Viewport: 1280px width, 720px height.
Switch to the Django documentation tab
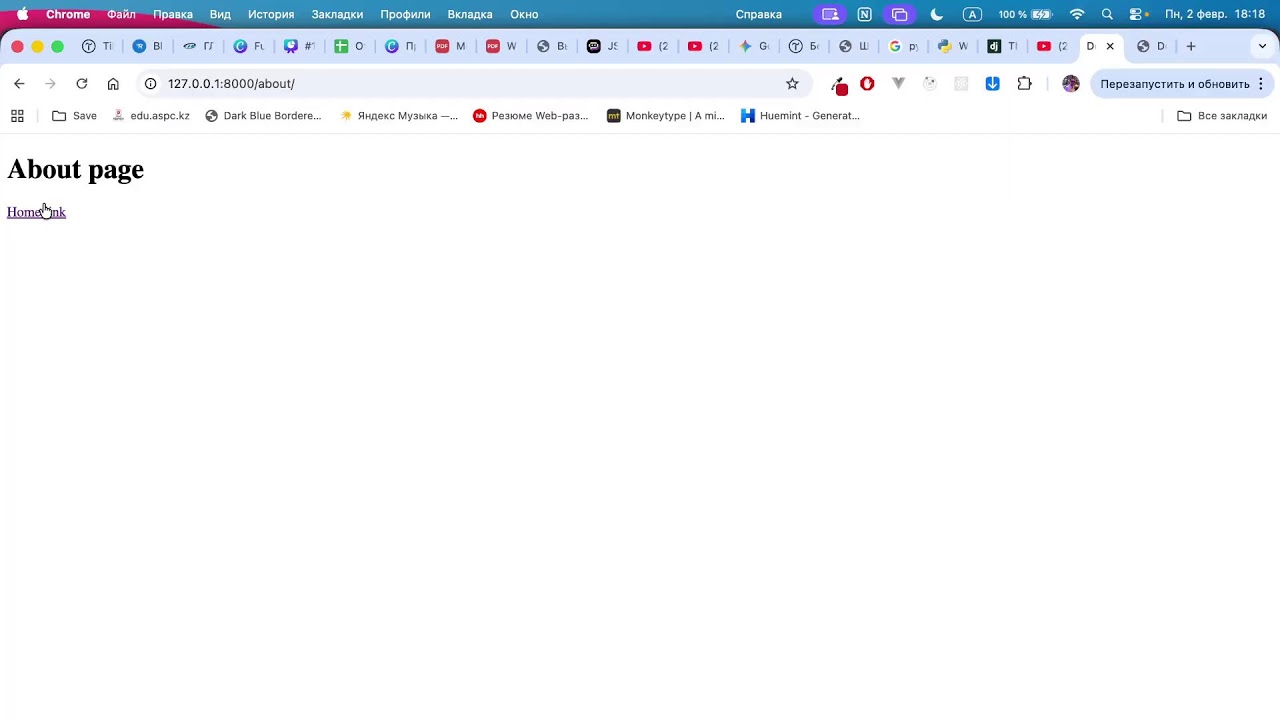click(x=1003, y=46)
